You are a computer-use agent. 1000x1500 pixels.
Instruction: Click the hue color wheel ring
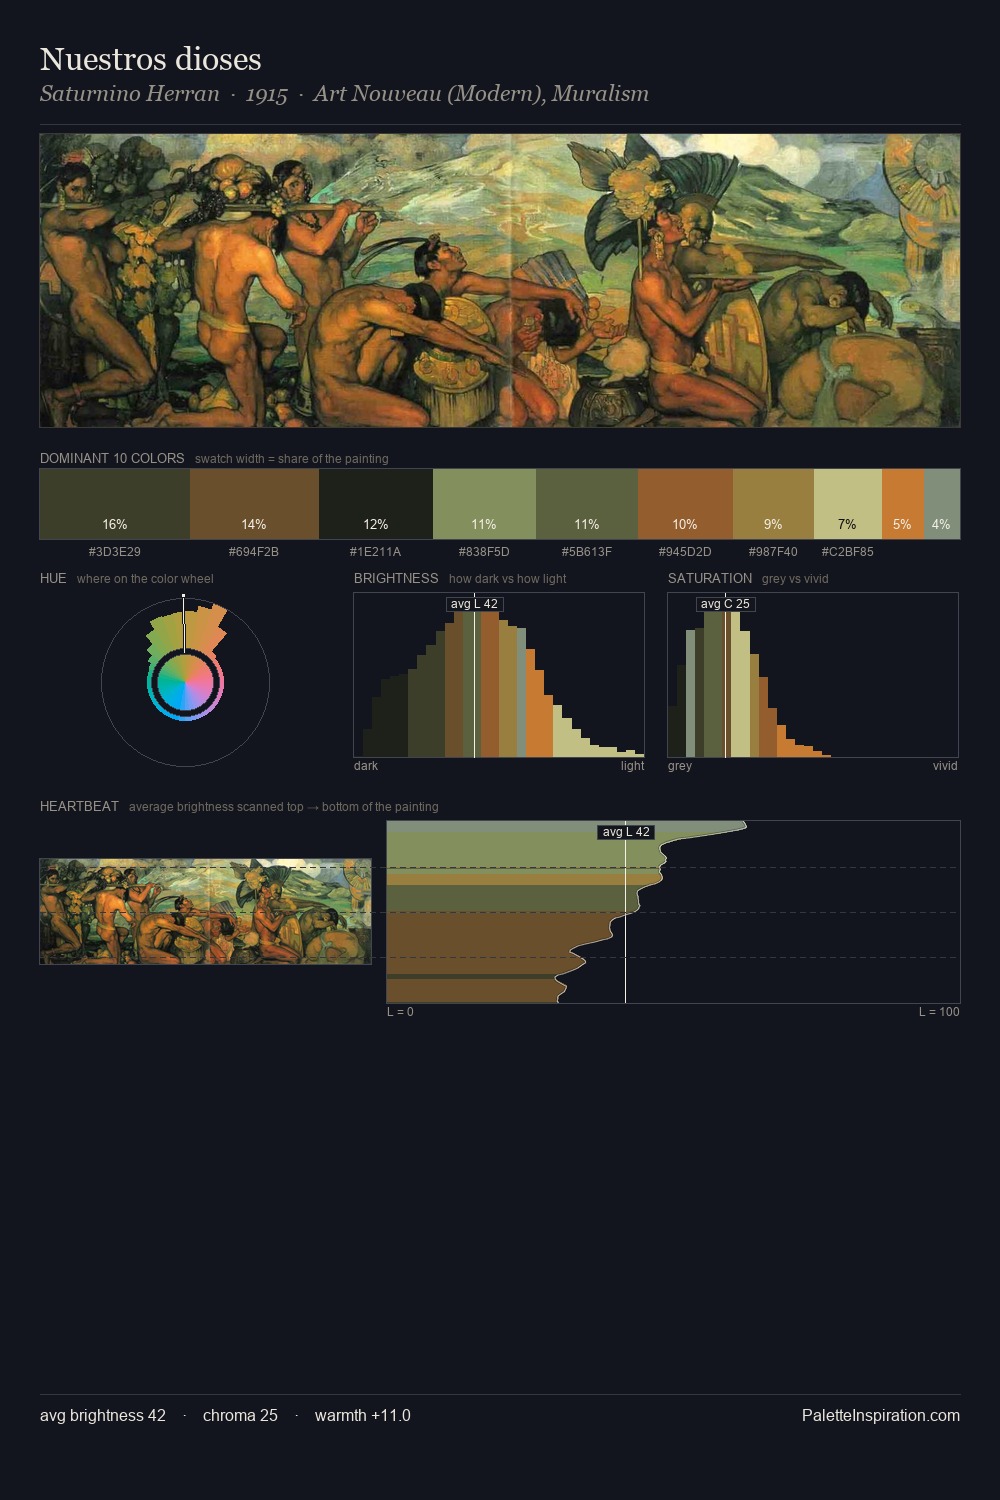(x=185, y=684)
